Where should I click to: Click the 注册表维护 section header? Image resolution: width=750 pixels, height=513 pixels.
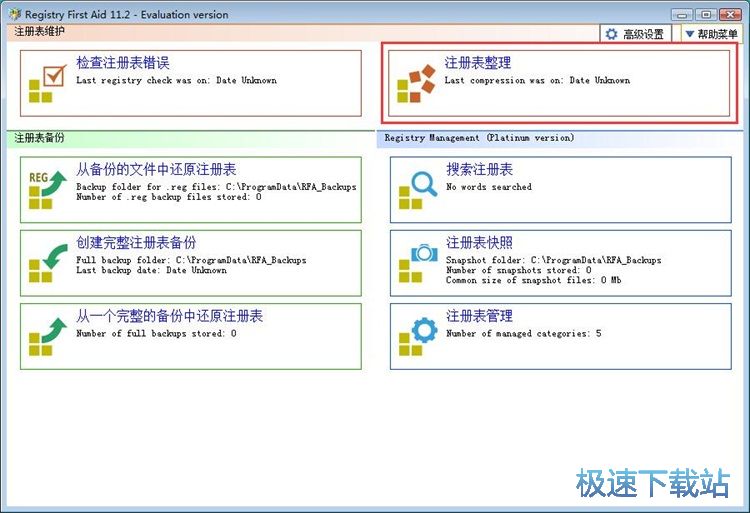pyautogui.click(x=39, y=32)
